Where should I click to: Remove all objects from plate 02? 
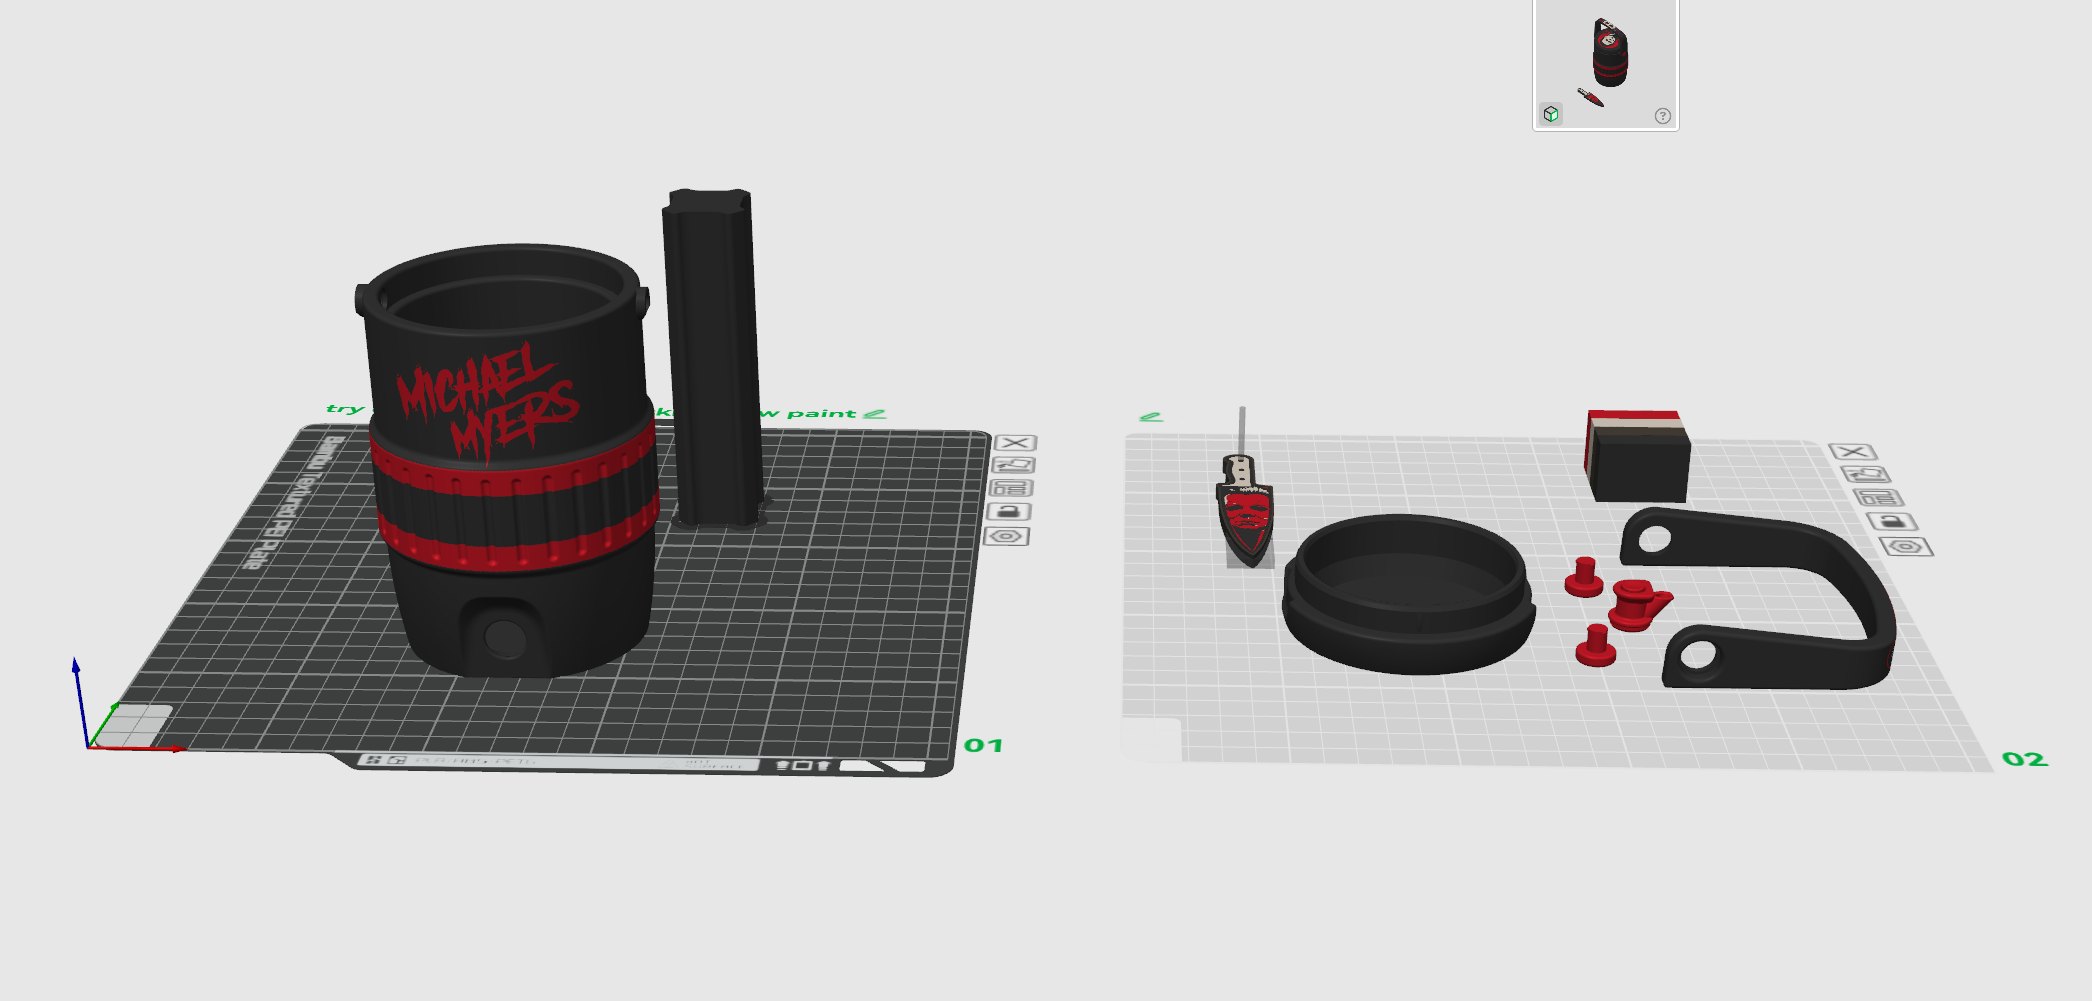point(1853,452)
